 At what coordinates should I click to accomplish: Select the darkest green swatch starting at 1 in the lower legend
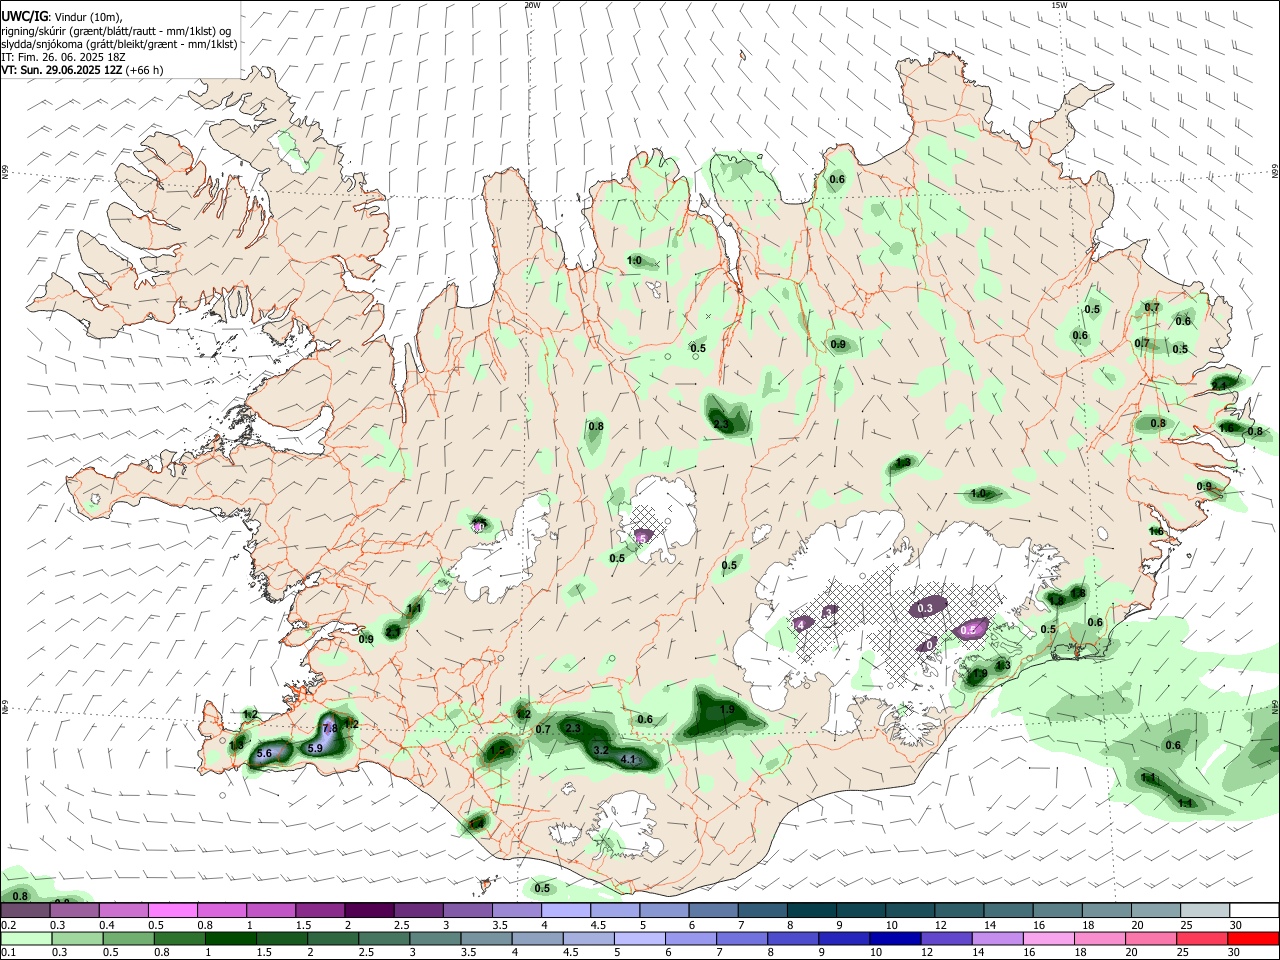pyautogui.click(x=230, y=938)
